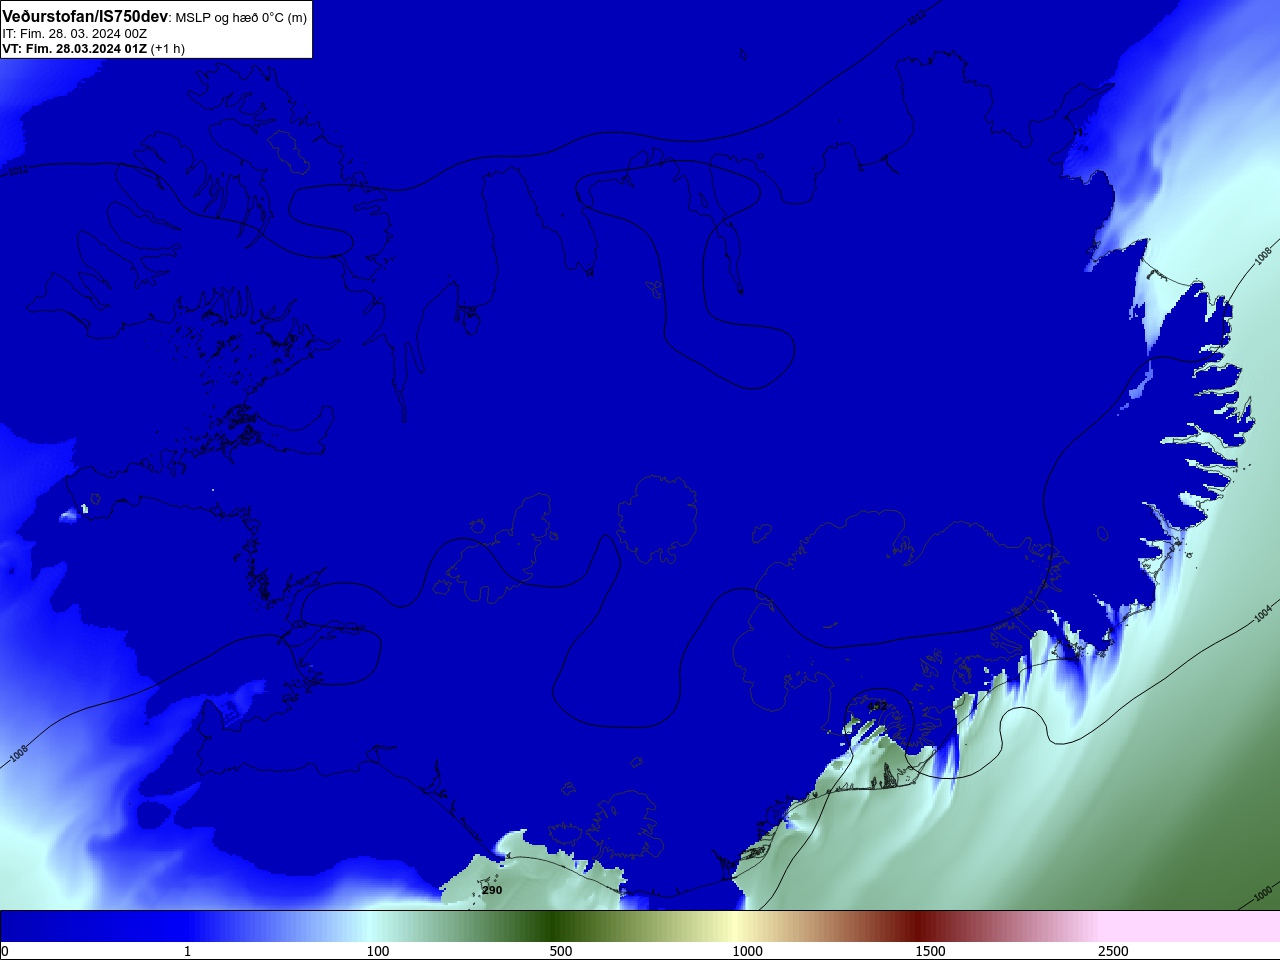The image size is (1280, 960).
Task: Click the "1500" label on the color scale
Action: [930, 951]
